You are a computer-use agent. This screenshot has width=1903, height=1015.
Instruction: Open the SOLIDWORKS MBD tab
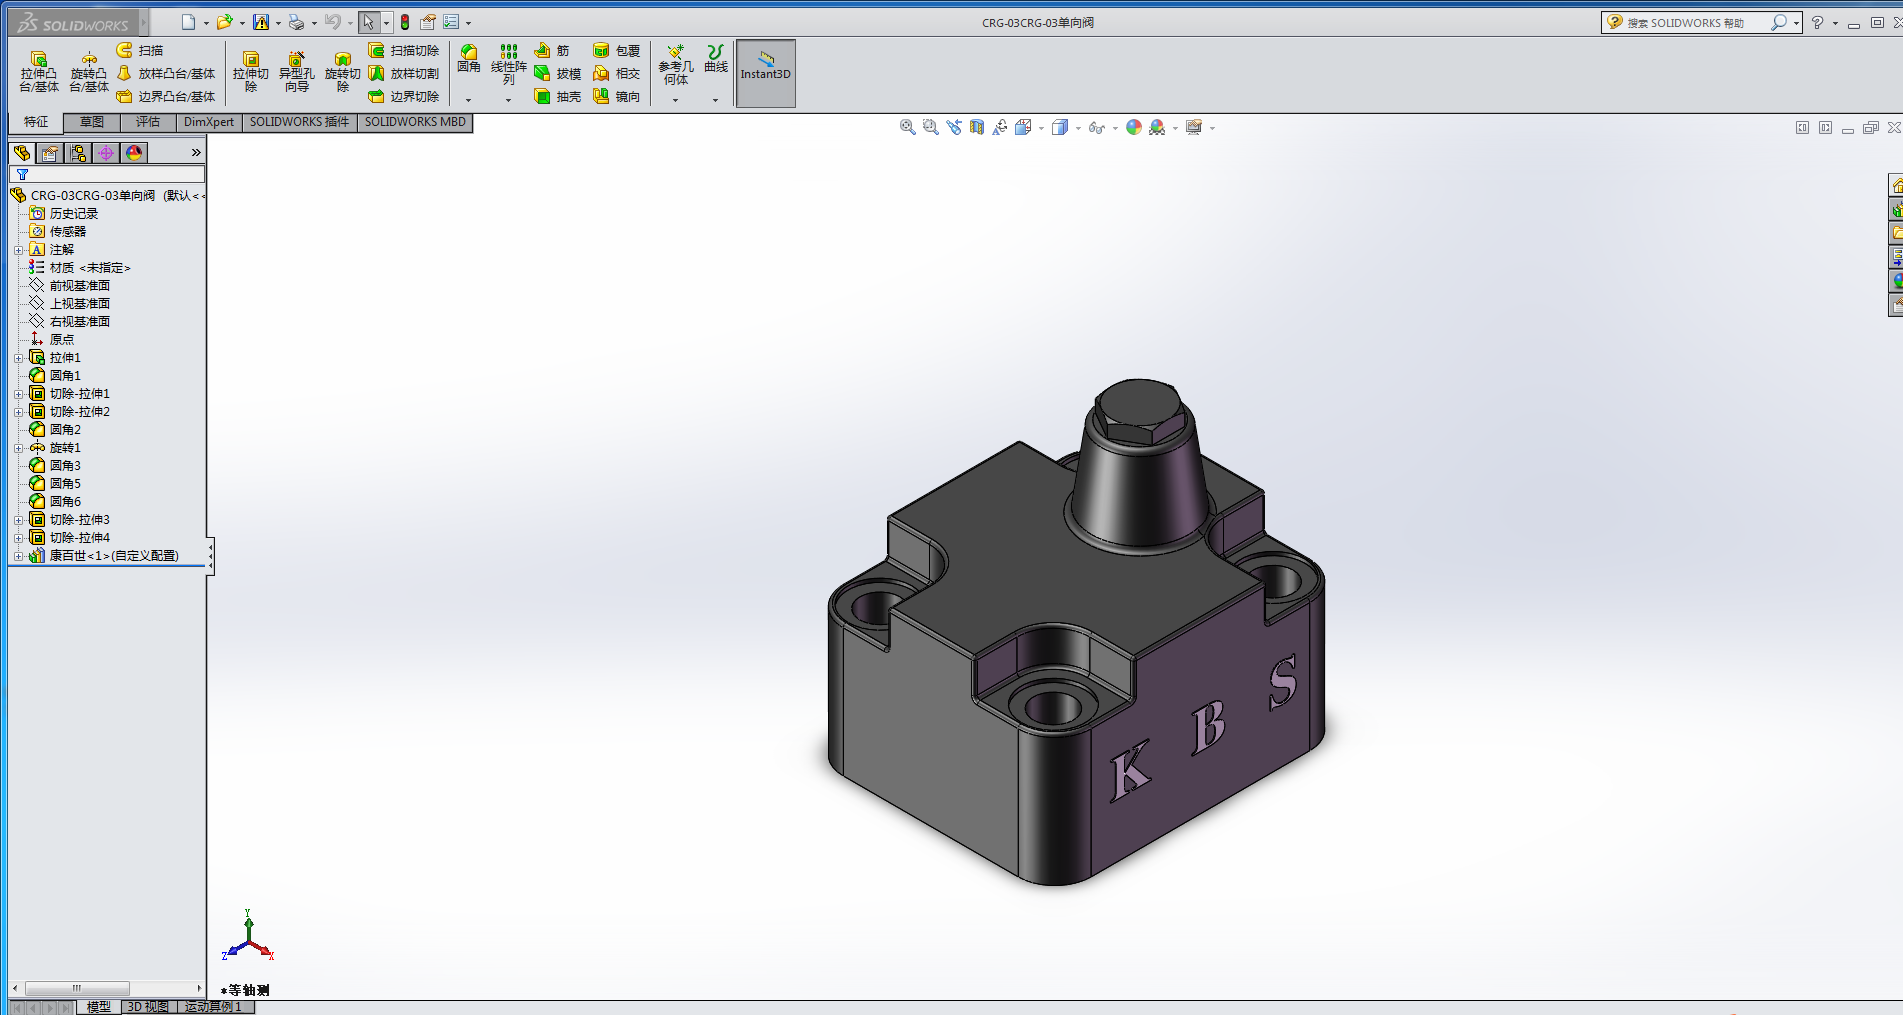(x=415, y=122)
